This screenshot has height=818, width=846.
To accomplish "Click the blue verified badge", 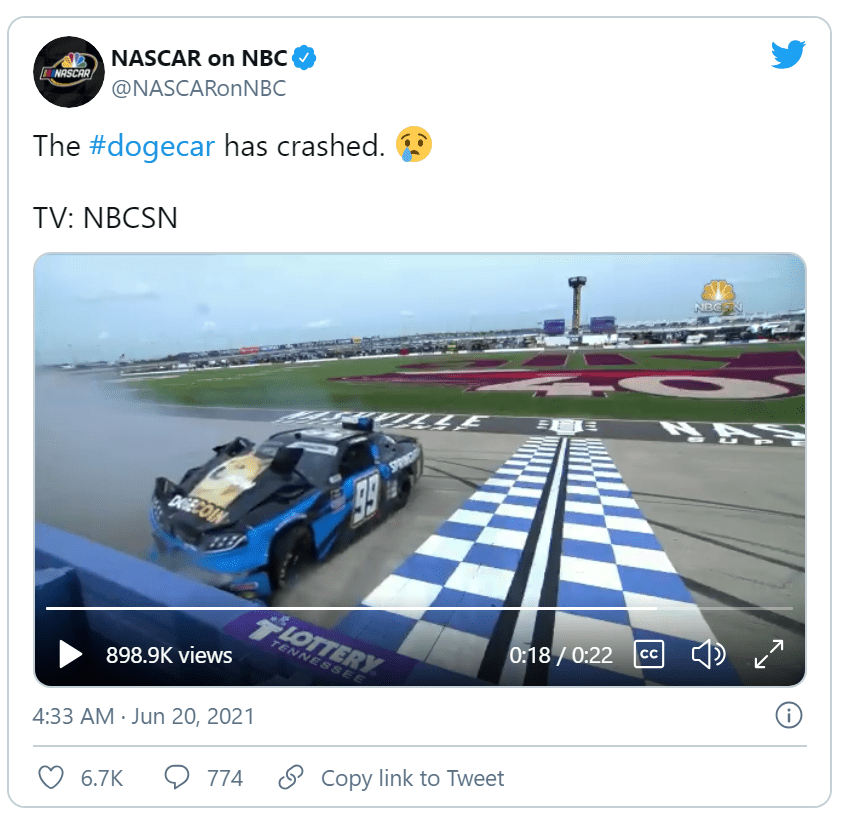I will click(305, 59).
